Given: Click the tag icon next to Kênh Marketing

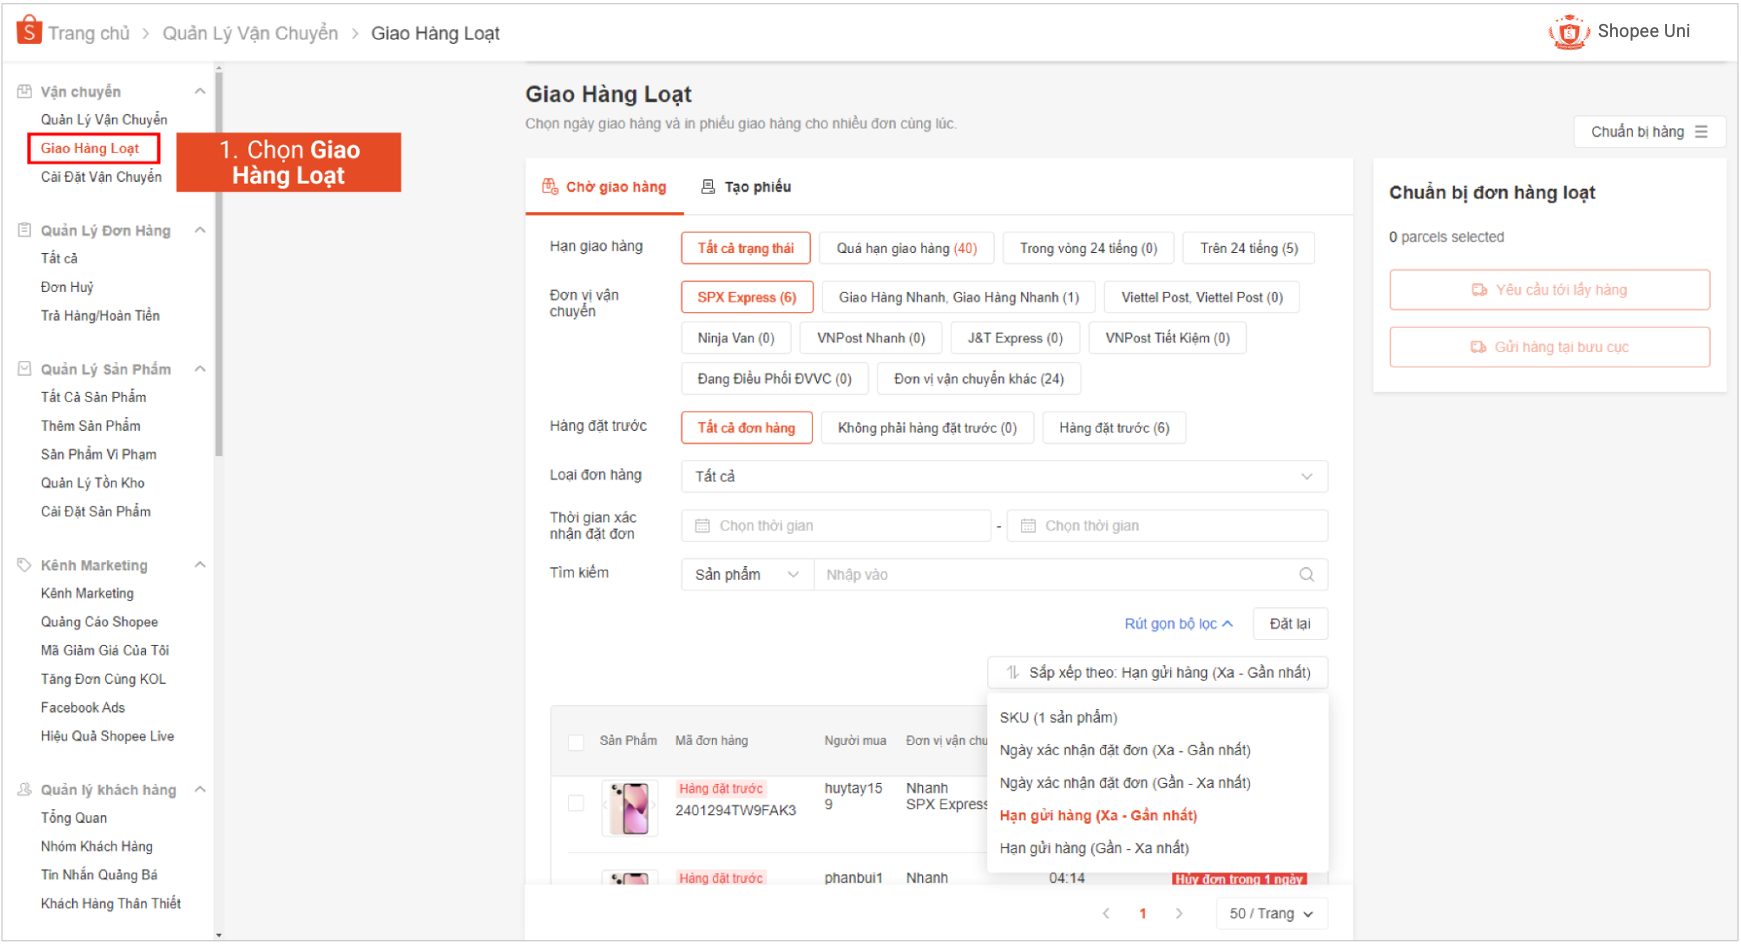Looking at the screenshot, I should point(24,564).
